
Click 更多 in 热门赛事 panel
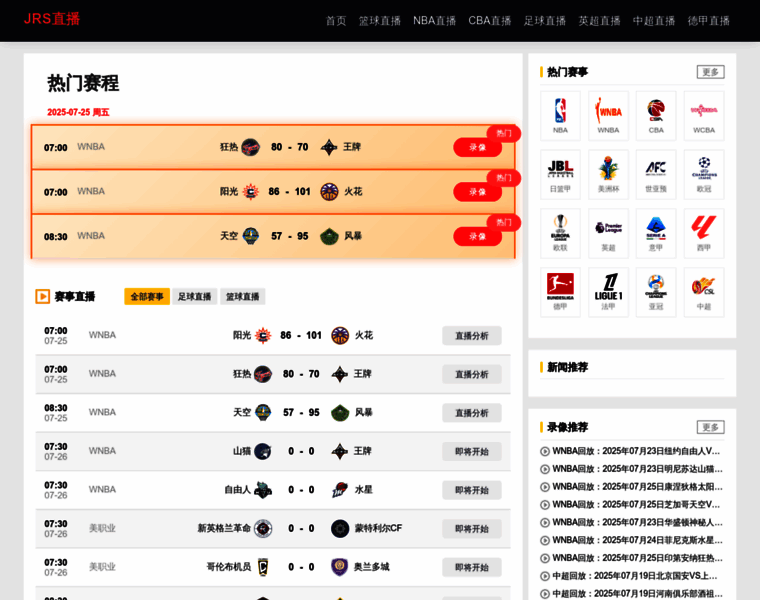click(711, 72)
